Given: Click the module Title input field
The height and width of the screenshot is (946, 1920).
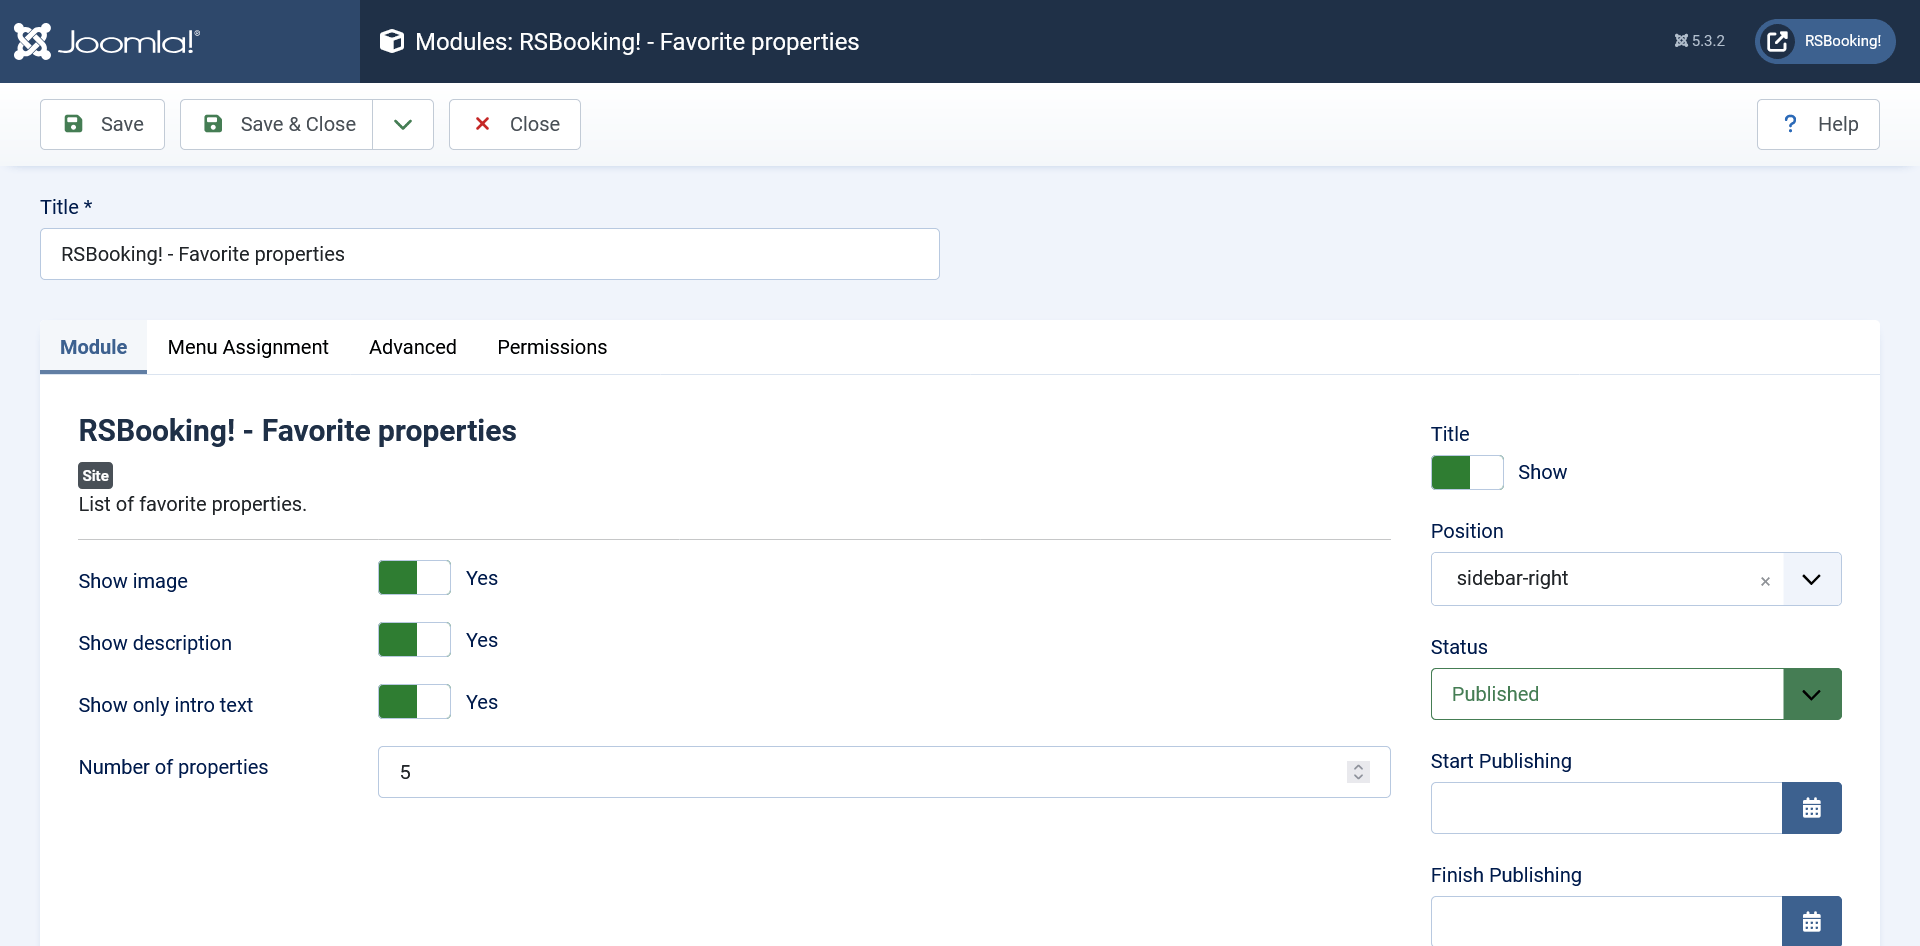Looking at the screenshot, I should click(490, 254).
